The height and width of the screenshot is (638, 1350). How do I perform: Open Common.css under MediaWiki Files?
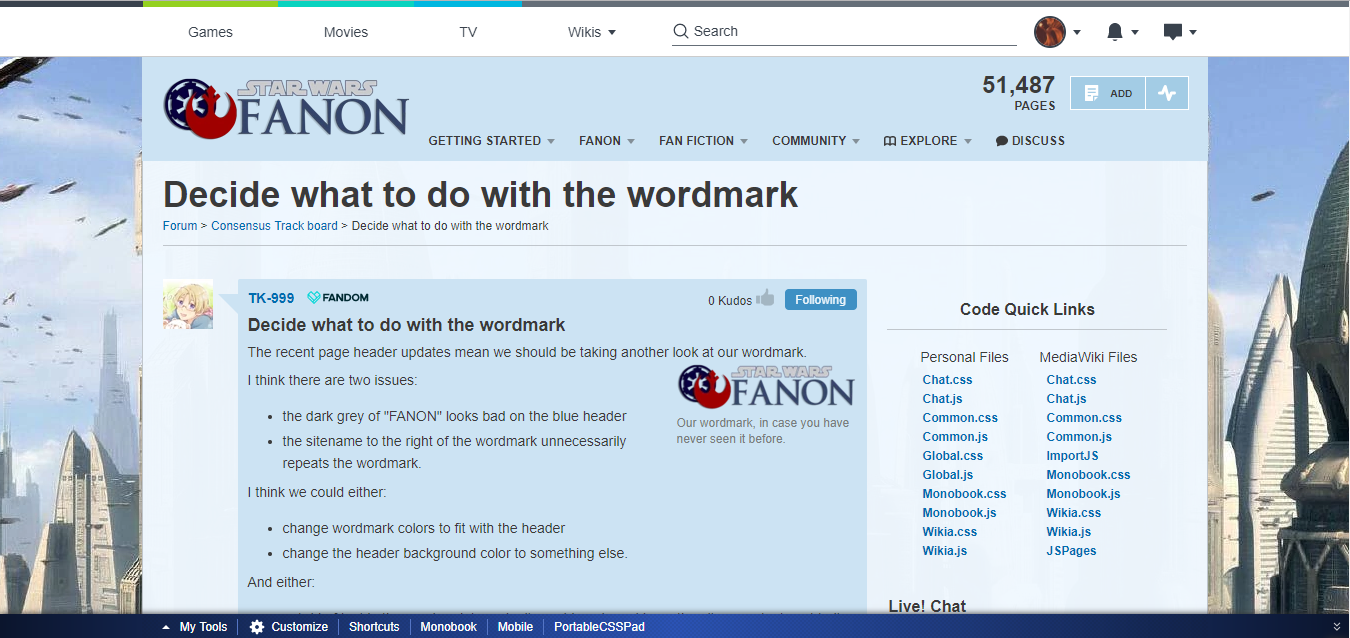1084,418
